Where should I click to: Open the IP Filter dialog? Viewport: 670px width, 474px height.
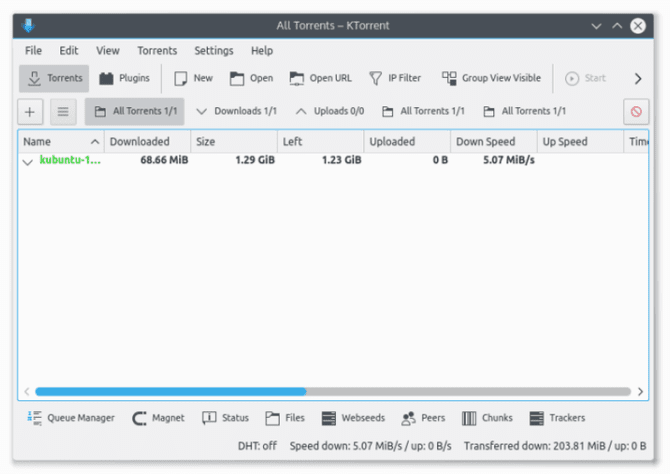tap(395, 79)
